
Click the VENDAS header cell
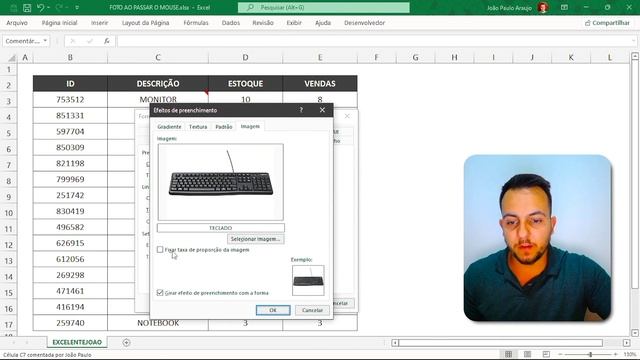320,84
